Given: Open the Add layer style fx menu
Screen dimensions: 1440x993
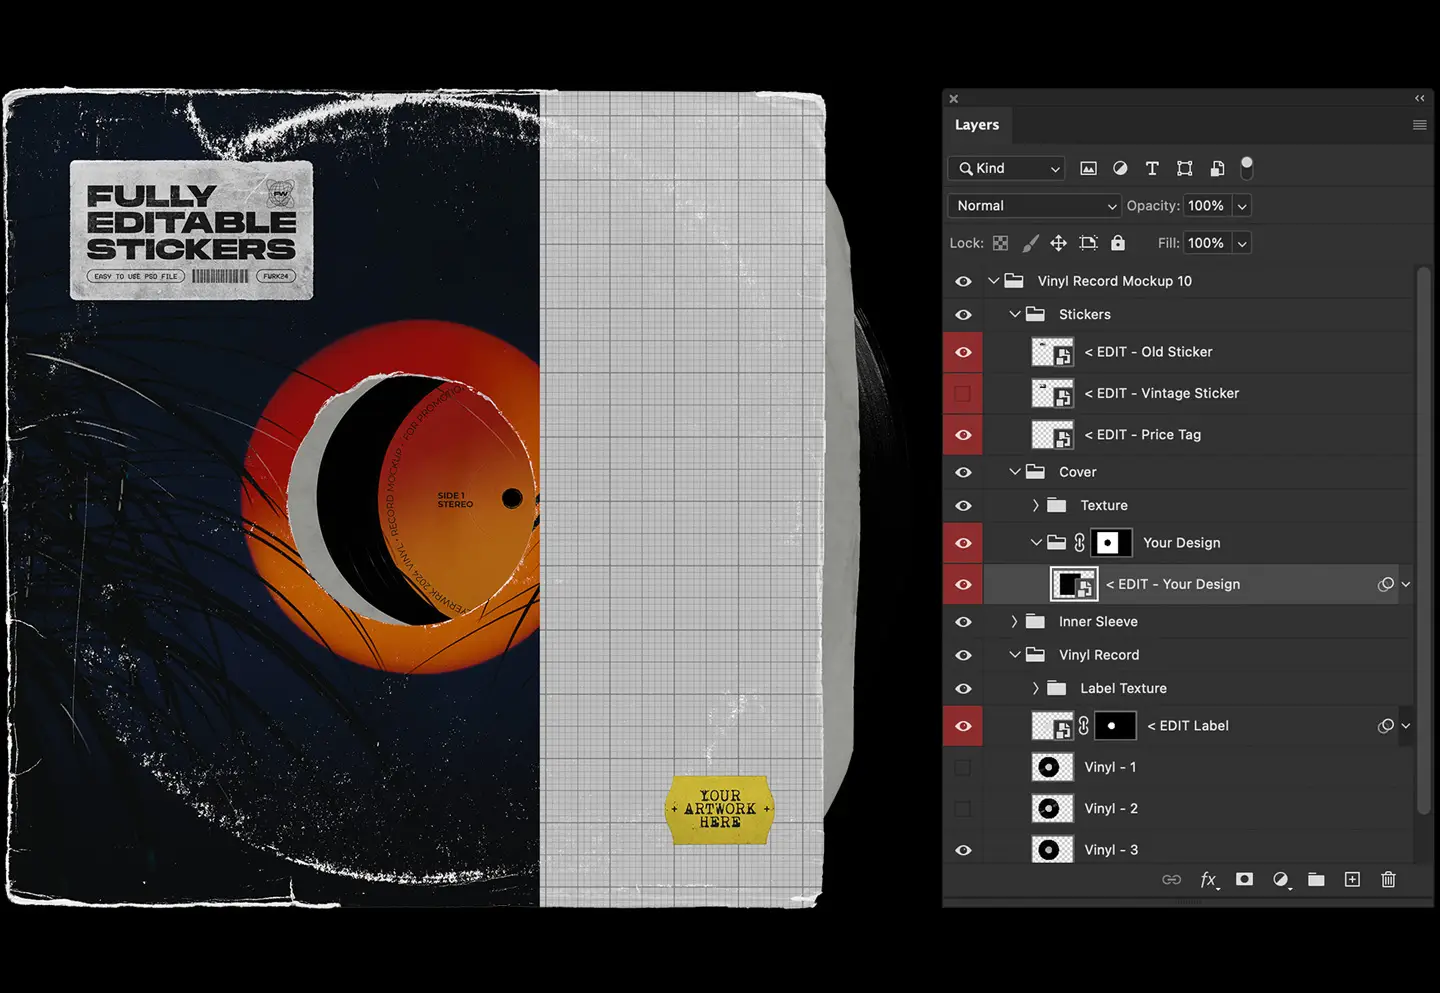Looking at the screenshot, I should (x=1209, y=880).
